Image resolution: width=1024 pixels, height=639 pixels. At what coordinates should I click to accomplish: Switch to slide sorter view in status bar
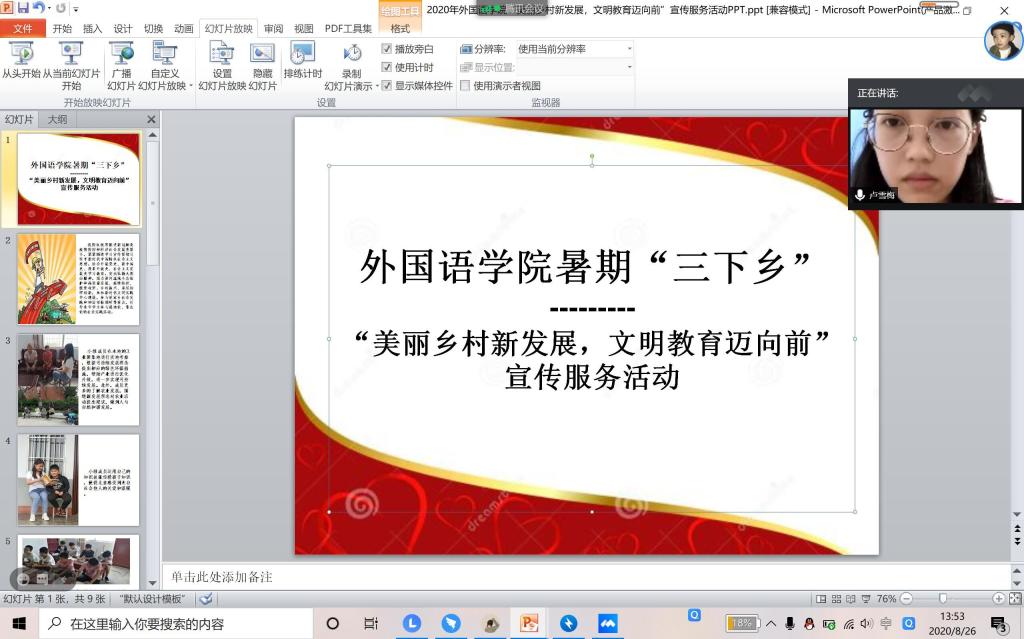point(836,599)
